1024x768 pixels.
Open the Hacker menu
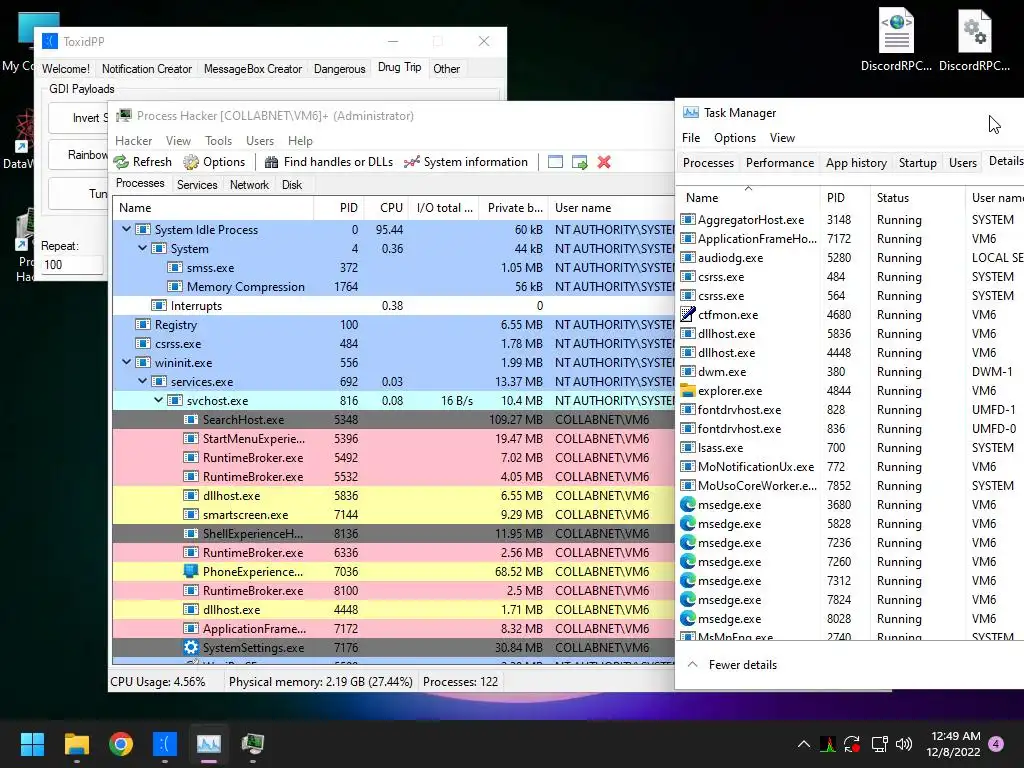(x=133, y=140)
